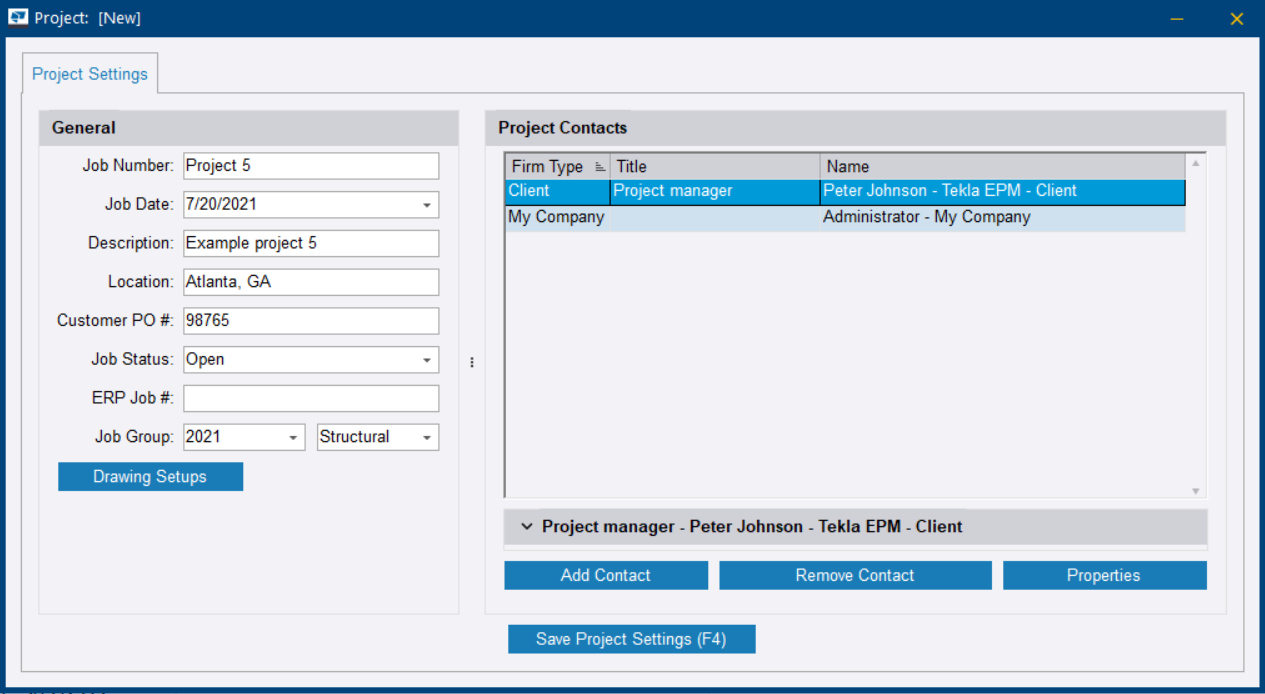Open contact Properties

click(1104, 575)
